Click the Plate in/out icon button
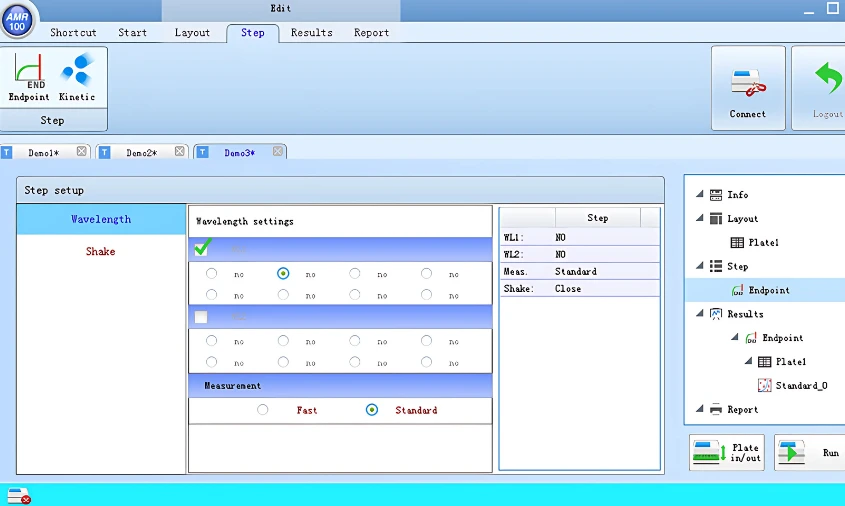The height and width of the screenshot is (506, 845). [x=727, y=453]
